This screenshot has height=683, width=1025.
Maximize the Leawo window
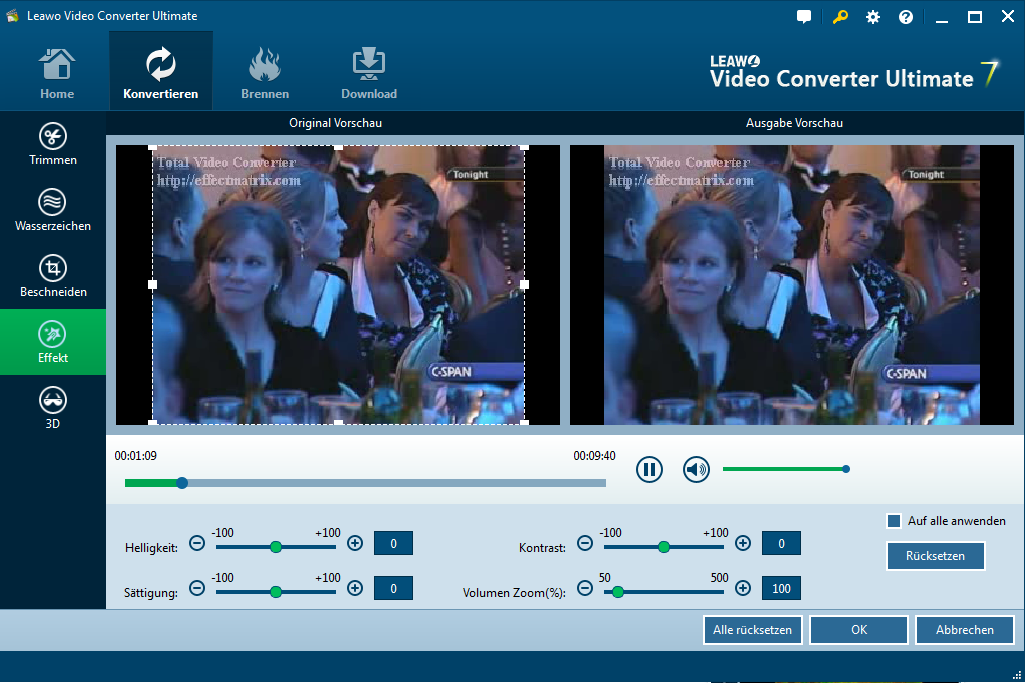(x=975, y=17)
